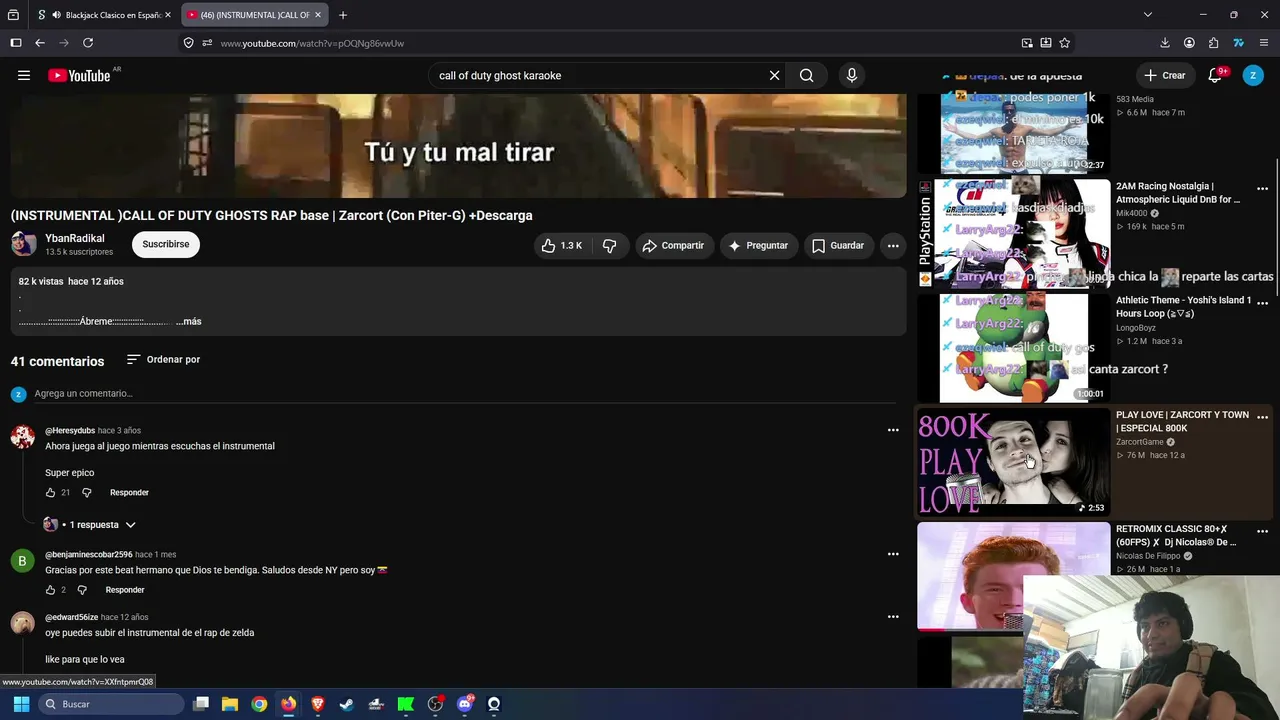Select the INSTRUMENTAL CALL OF YouTube tab
Screen dimensions: 1280x720
(255, 15)
